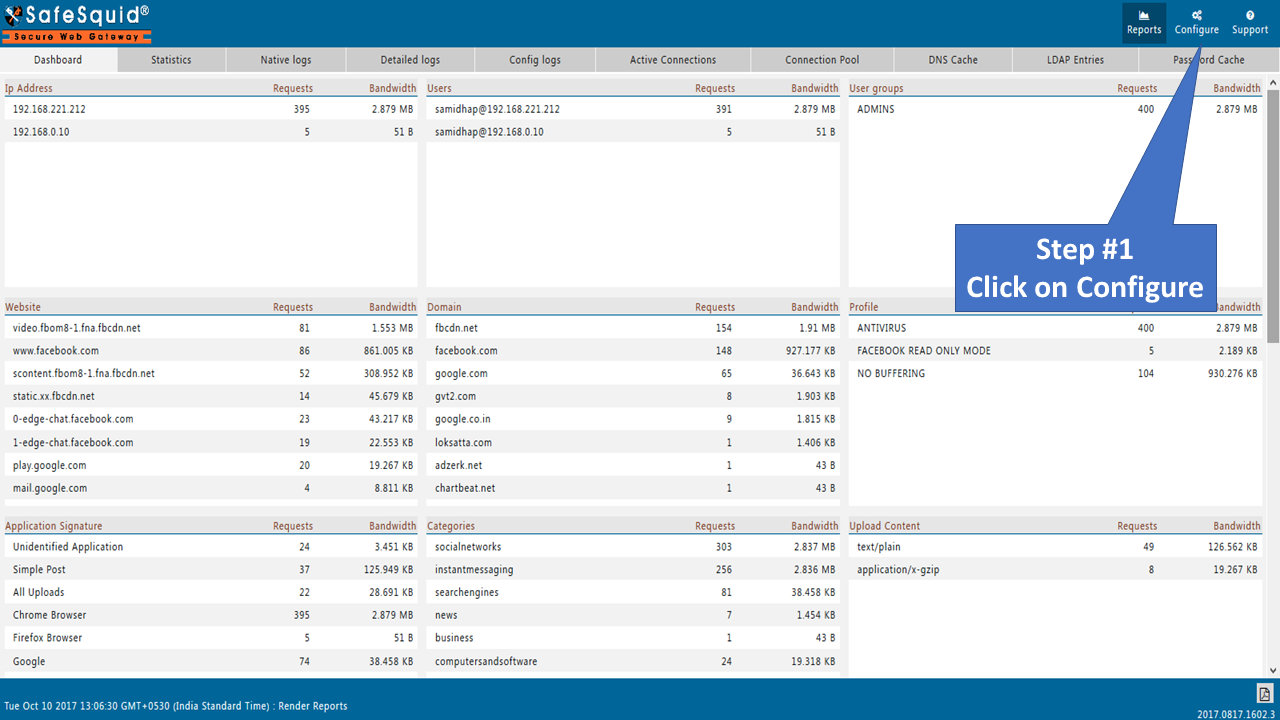The image size is (1280, 720).
Task: Open the Native logs tab
Action: click(286, 60)
